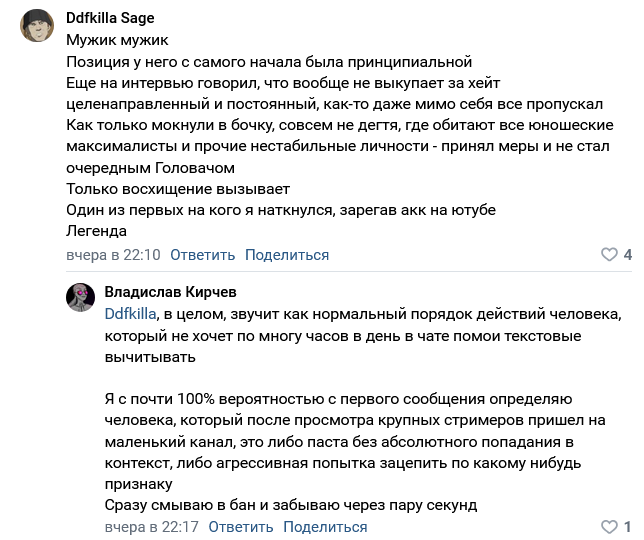
Task: Click the line Мужик мужик in the first comment
Action: click(118, 40)
